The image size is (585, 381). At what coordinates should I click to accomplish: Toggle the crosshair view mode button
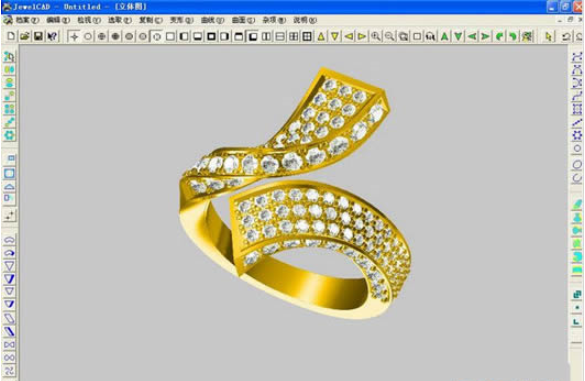tap(74, 36)
